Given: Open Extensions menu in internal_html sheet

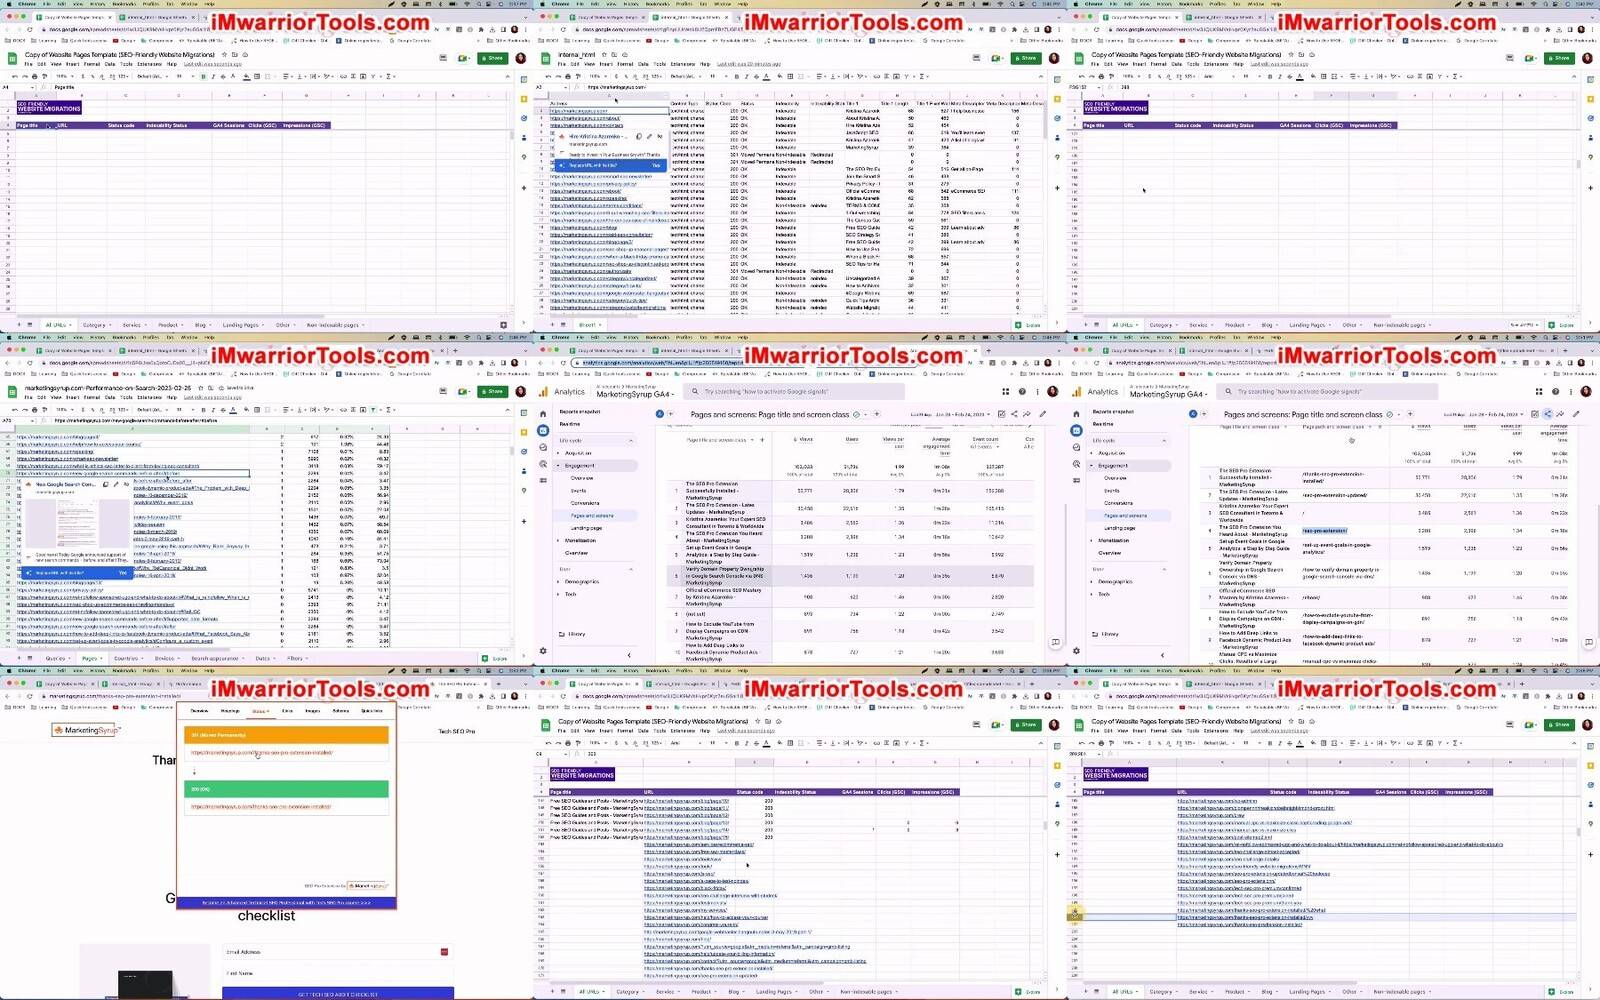Looking at the screenshot, I should coord(682,64).
